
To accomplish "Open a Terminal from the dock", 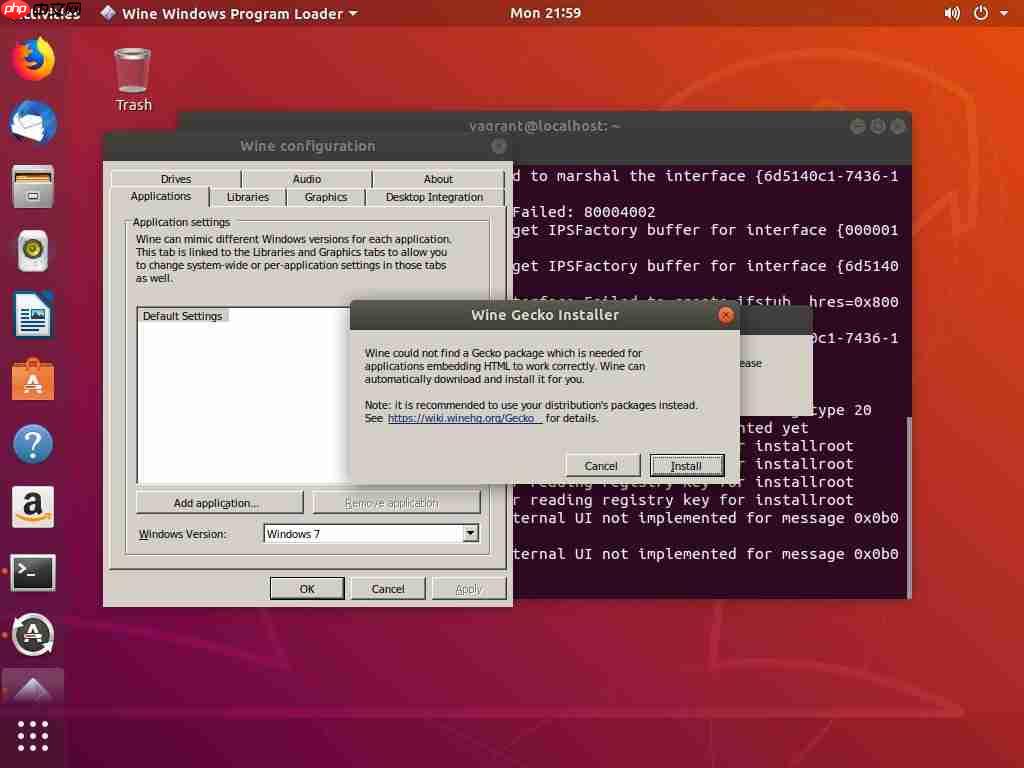I will (x=33, y=572).
